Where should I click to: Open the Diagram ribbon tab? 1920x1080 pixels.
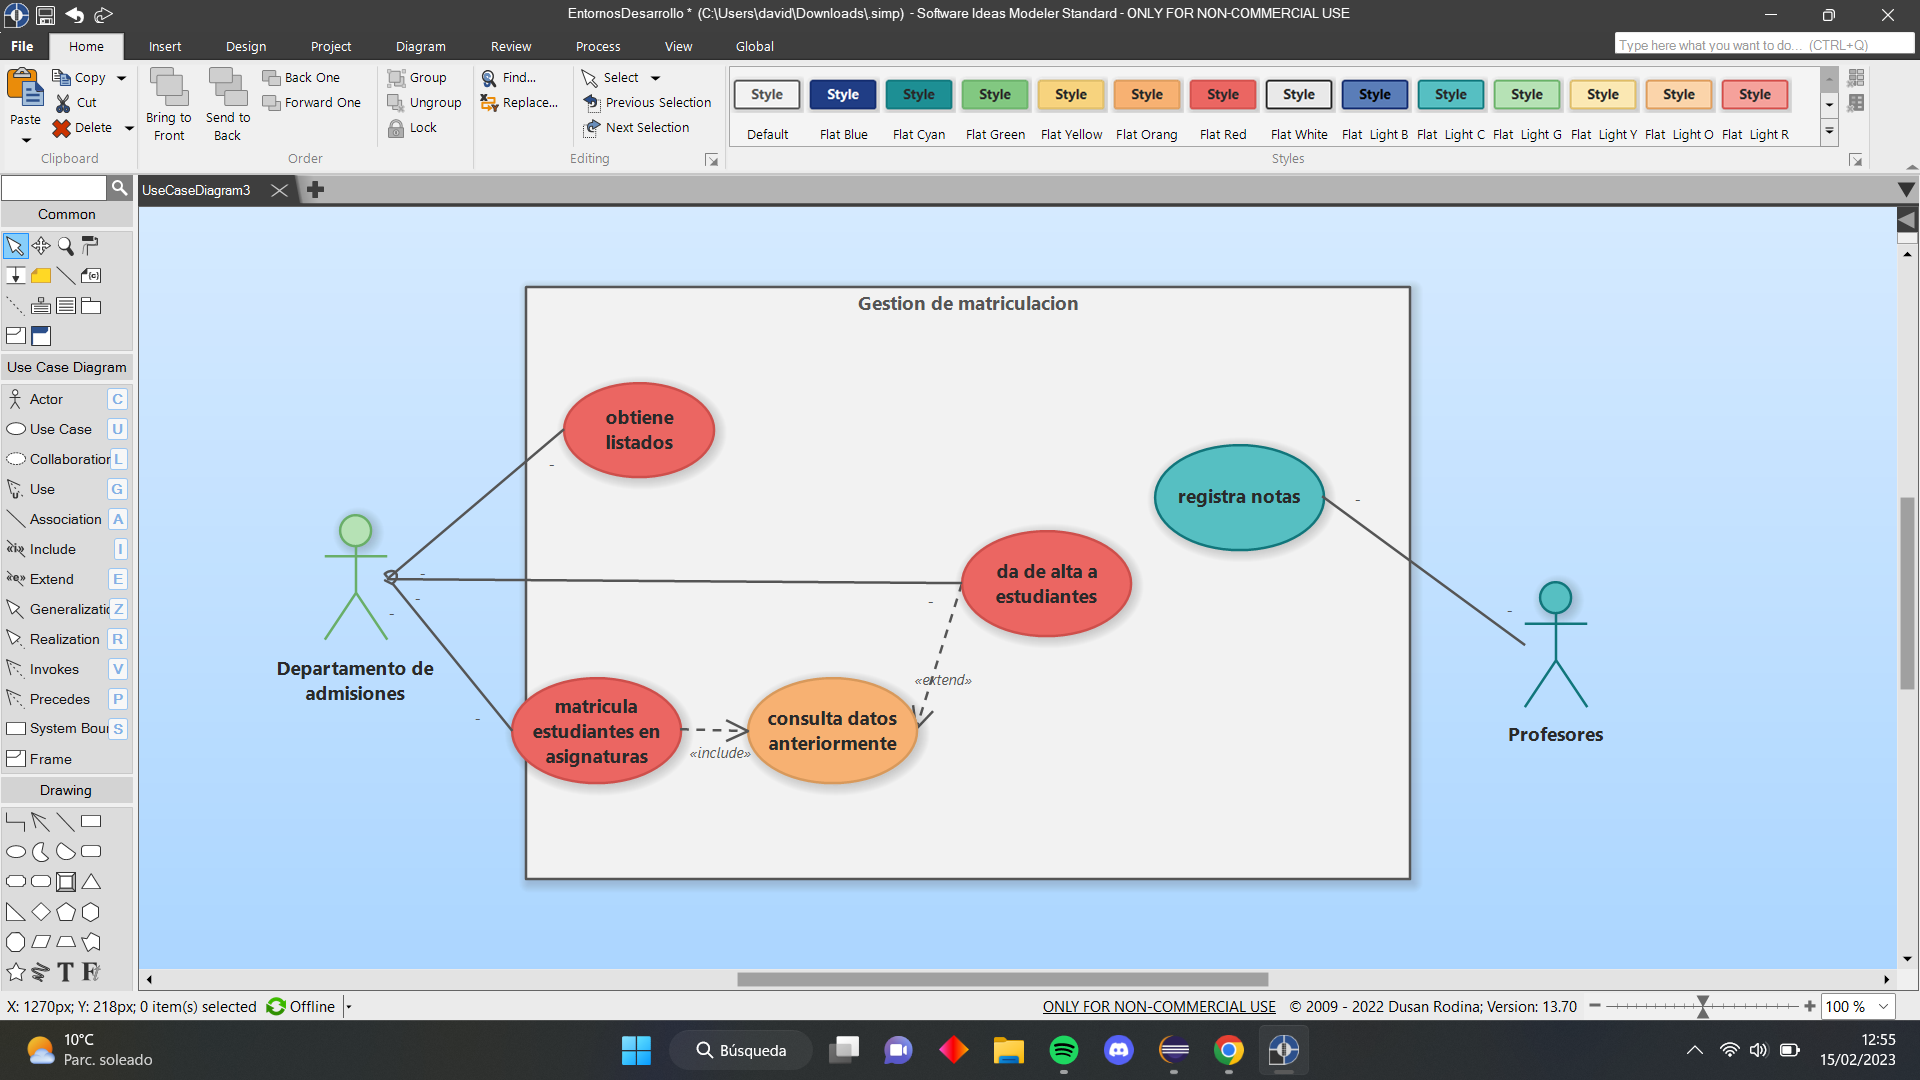click(420, 46)
